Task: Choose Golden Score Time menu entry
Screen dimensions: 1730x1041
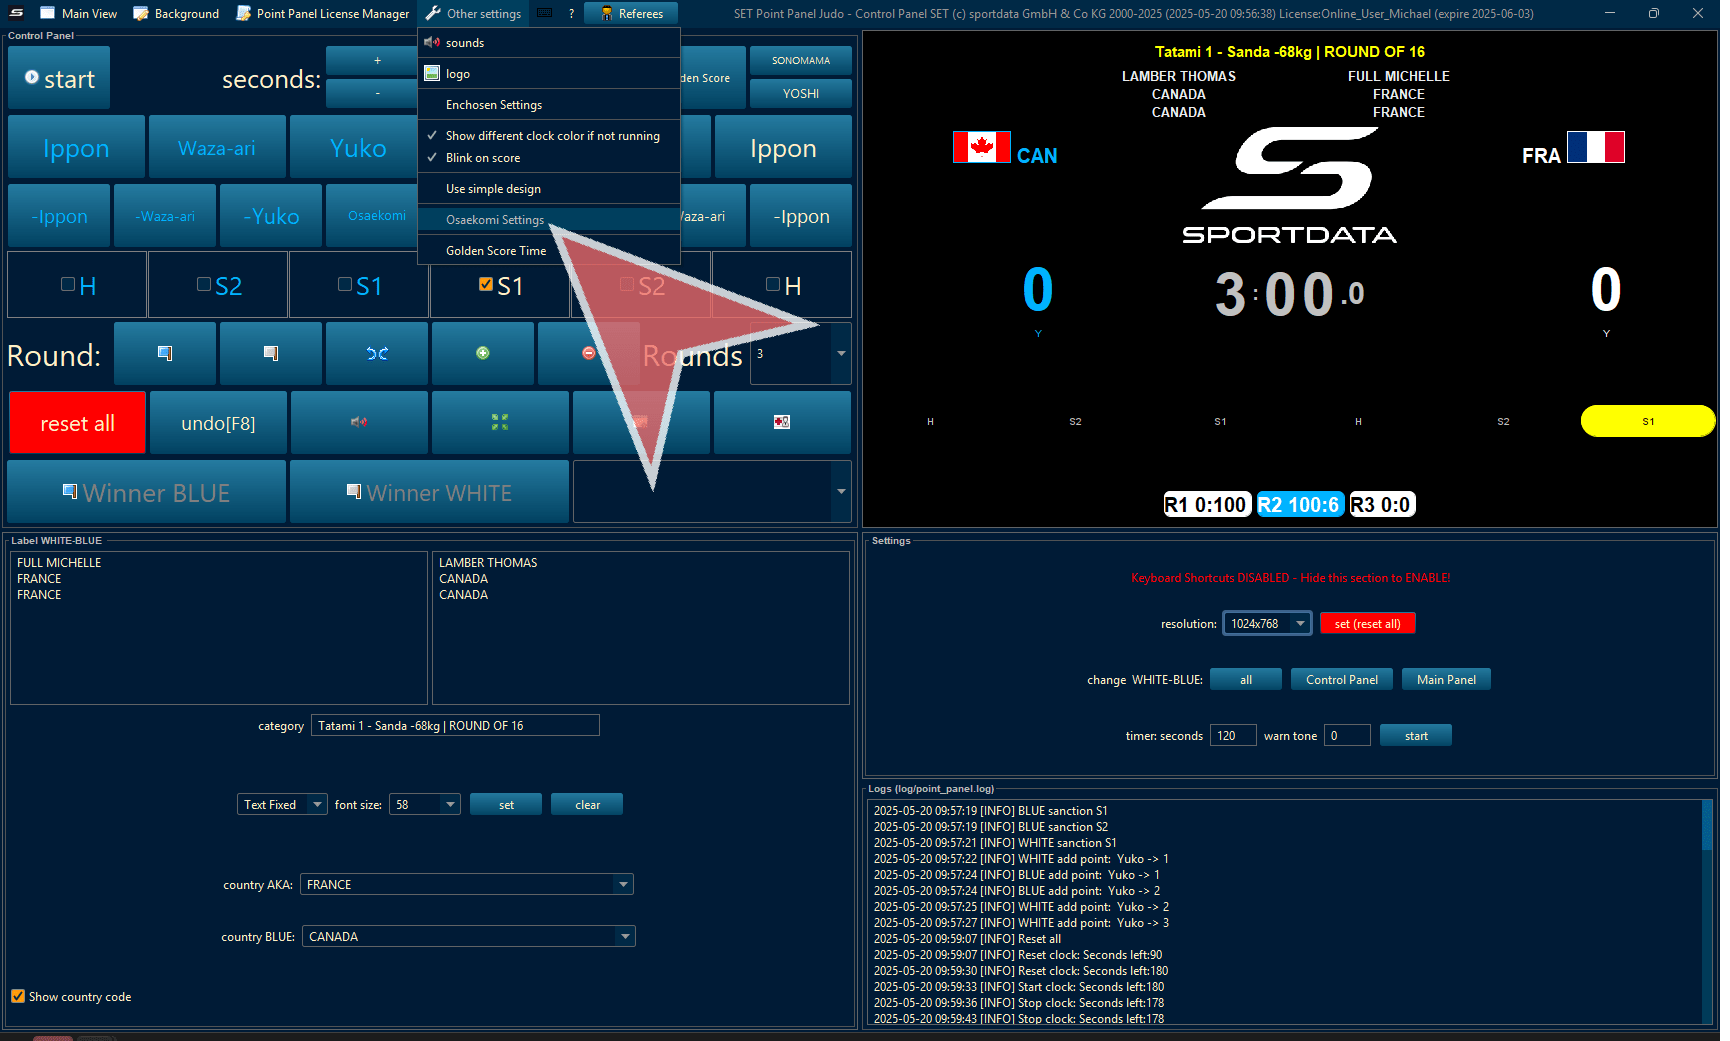Action: (496, 251)
